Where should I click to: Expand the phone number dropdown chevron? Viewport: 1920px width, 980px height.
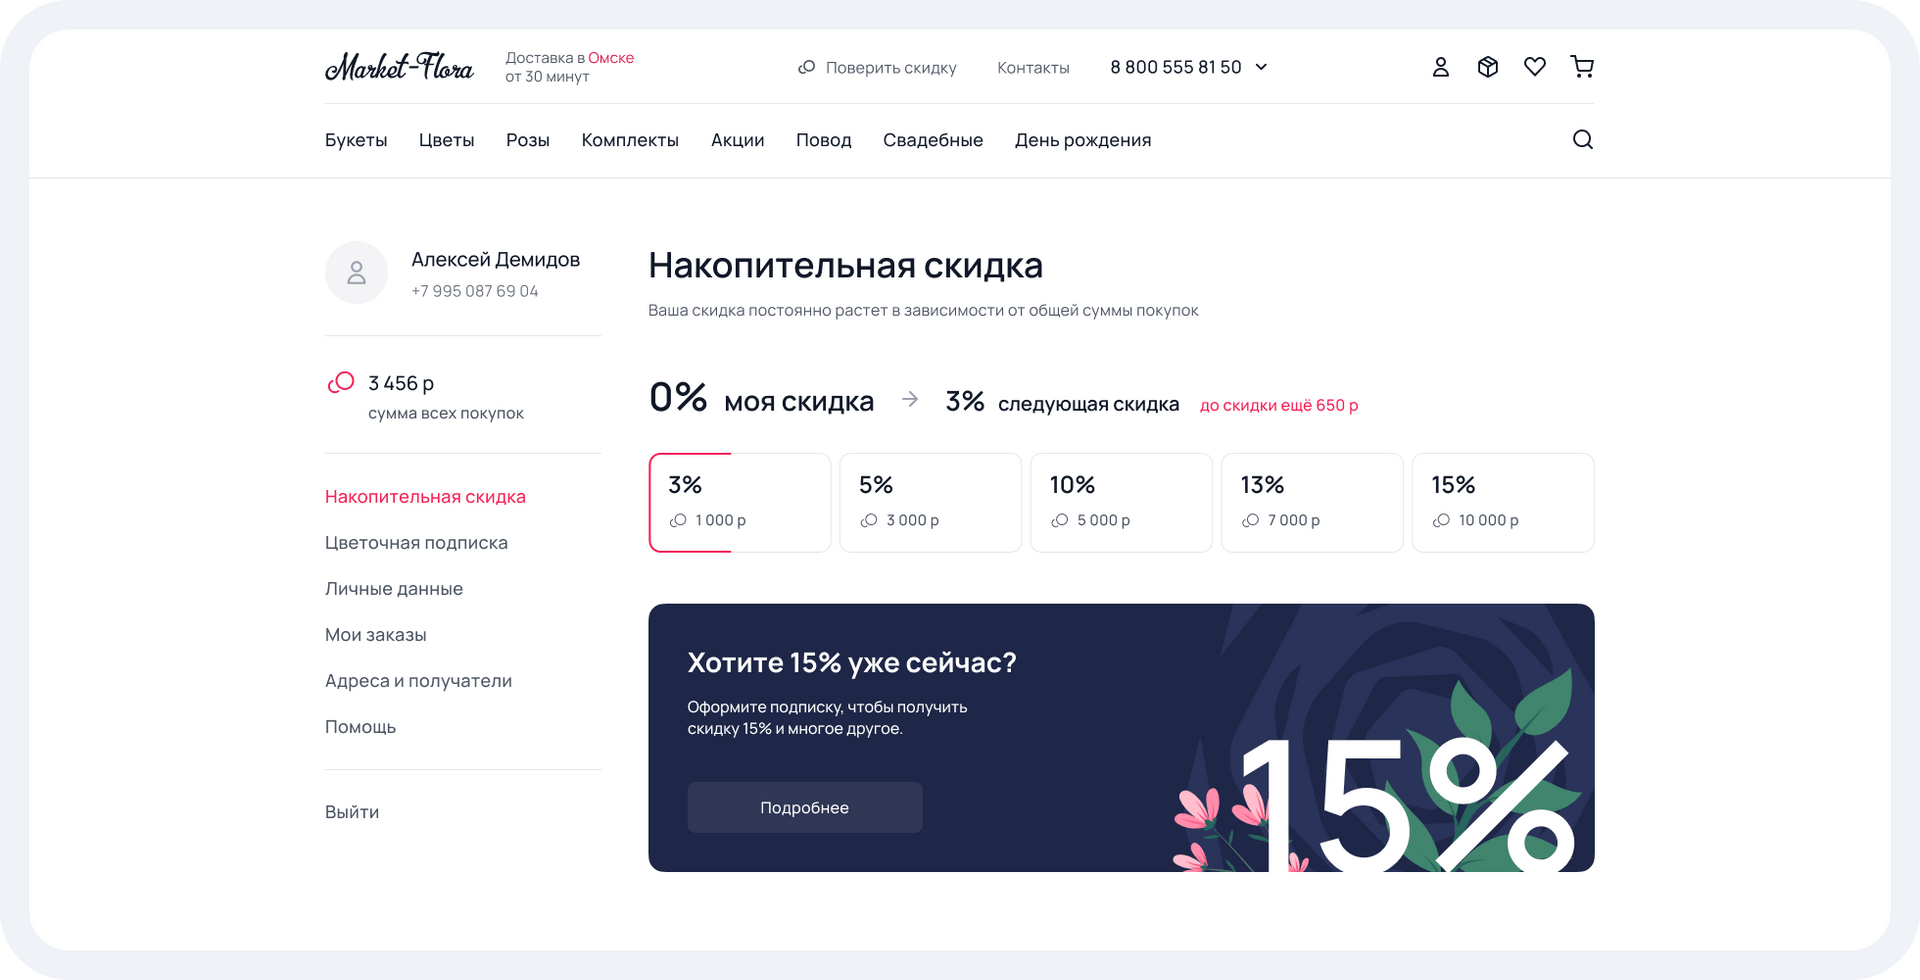coord(1261,67)
